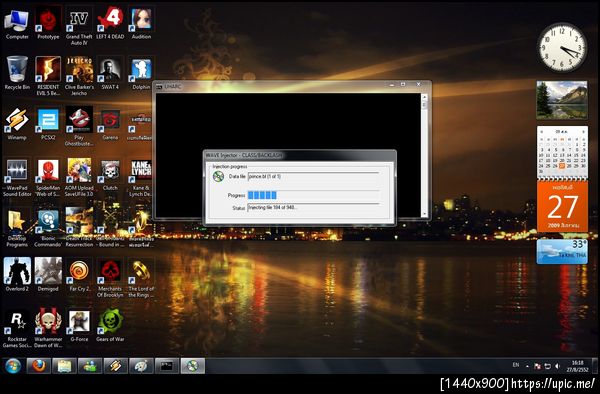Click scroll down arrow in UHARC window
Image resolution: width=600 pixels, height=394 pixels.
[424, 214]
